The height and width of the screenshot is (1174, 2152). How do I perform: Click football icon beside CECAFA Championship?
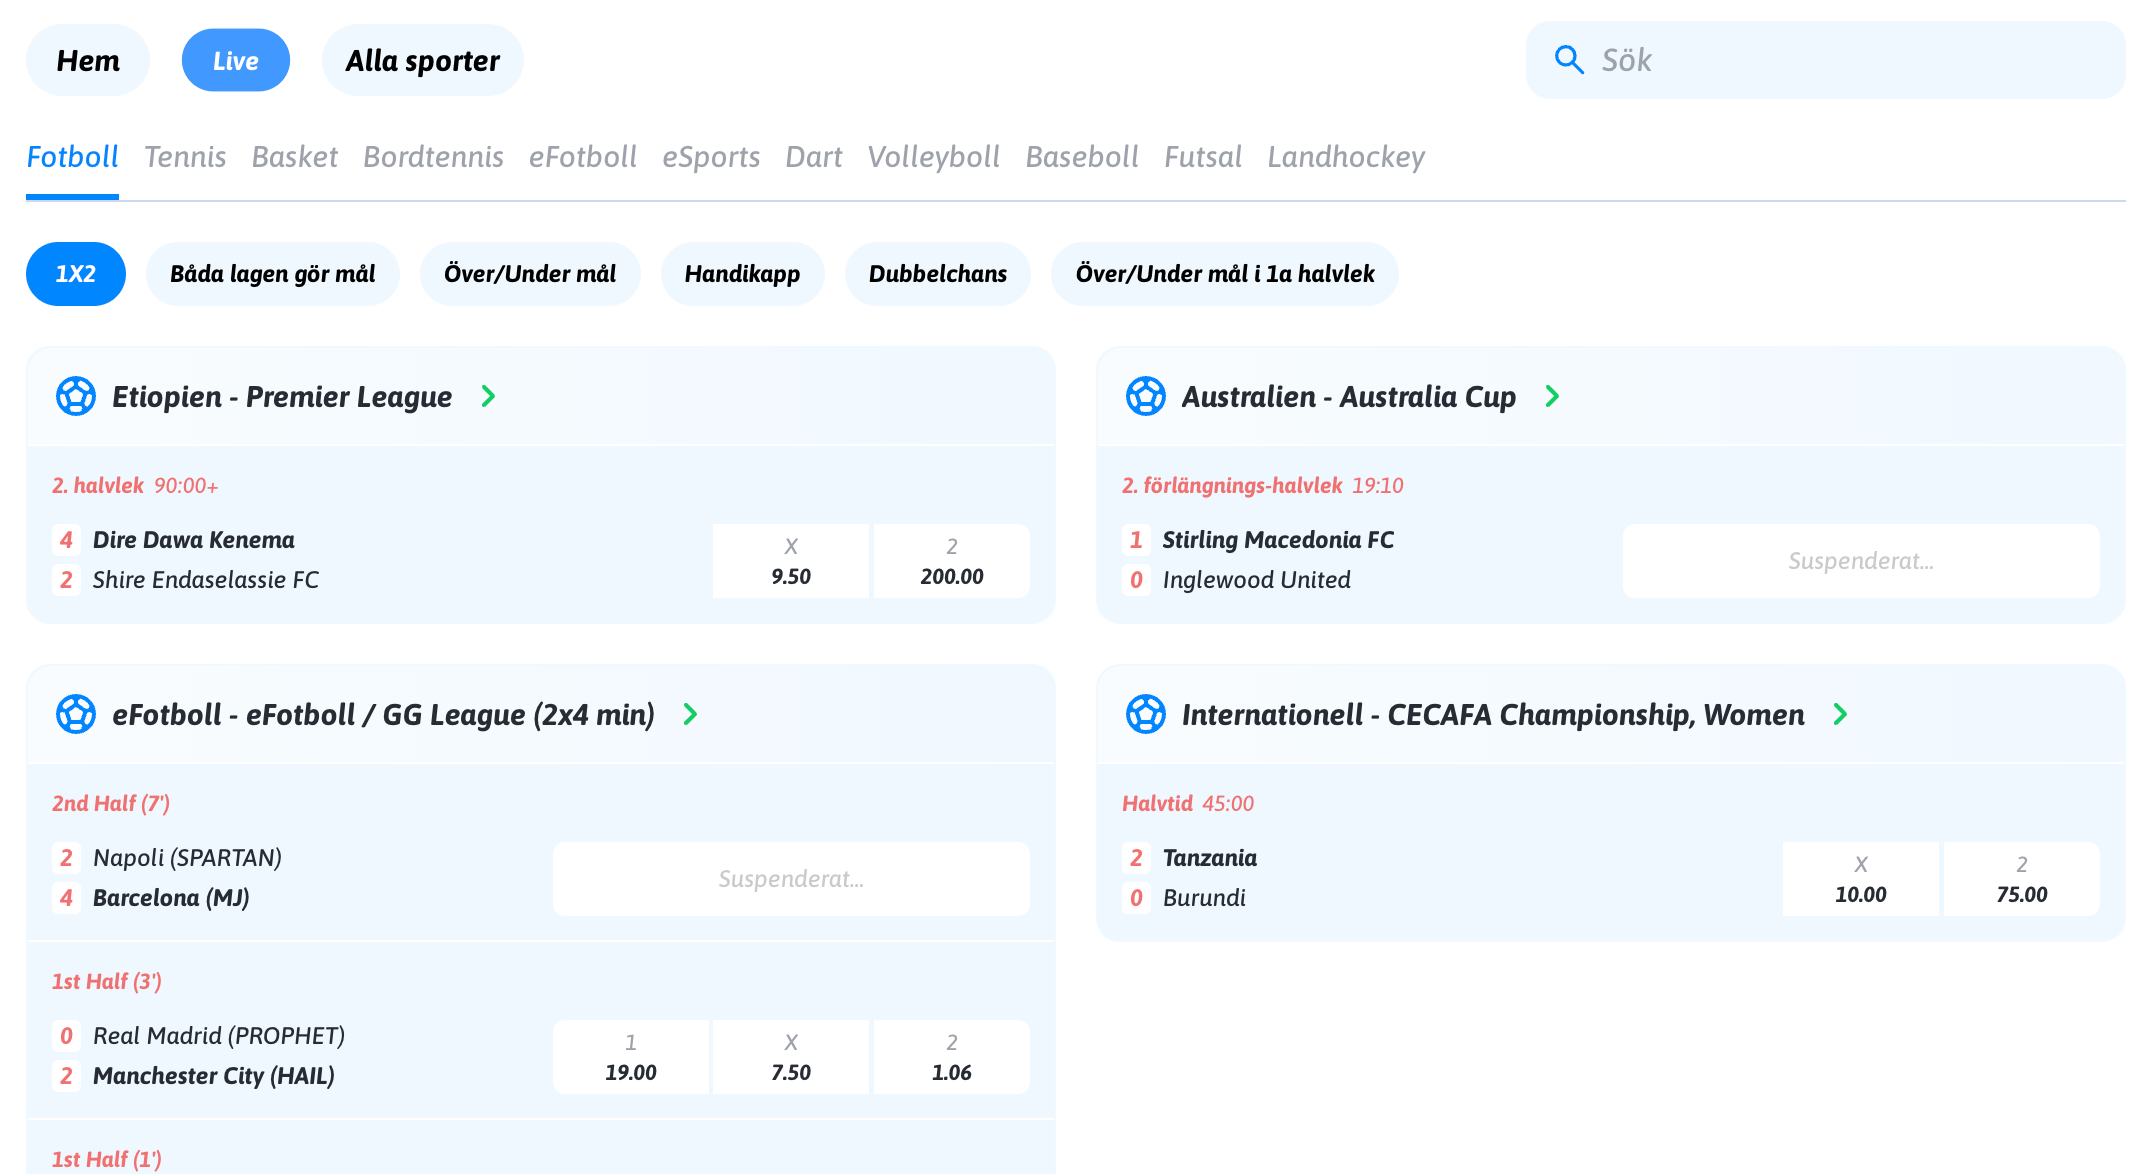click(x=1146, y=714)
